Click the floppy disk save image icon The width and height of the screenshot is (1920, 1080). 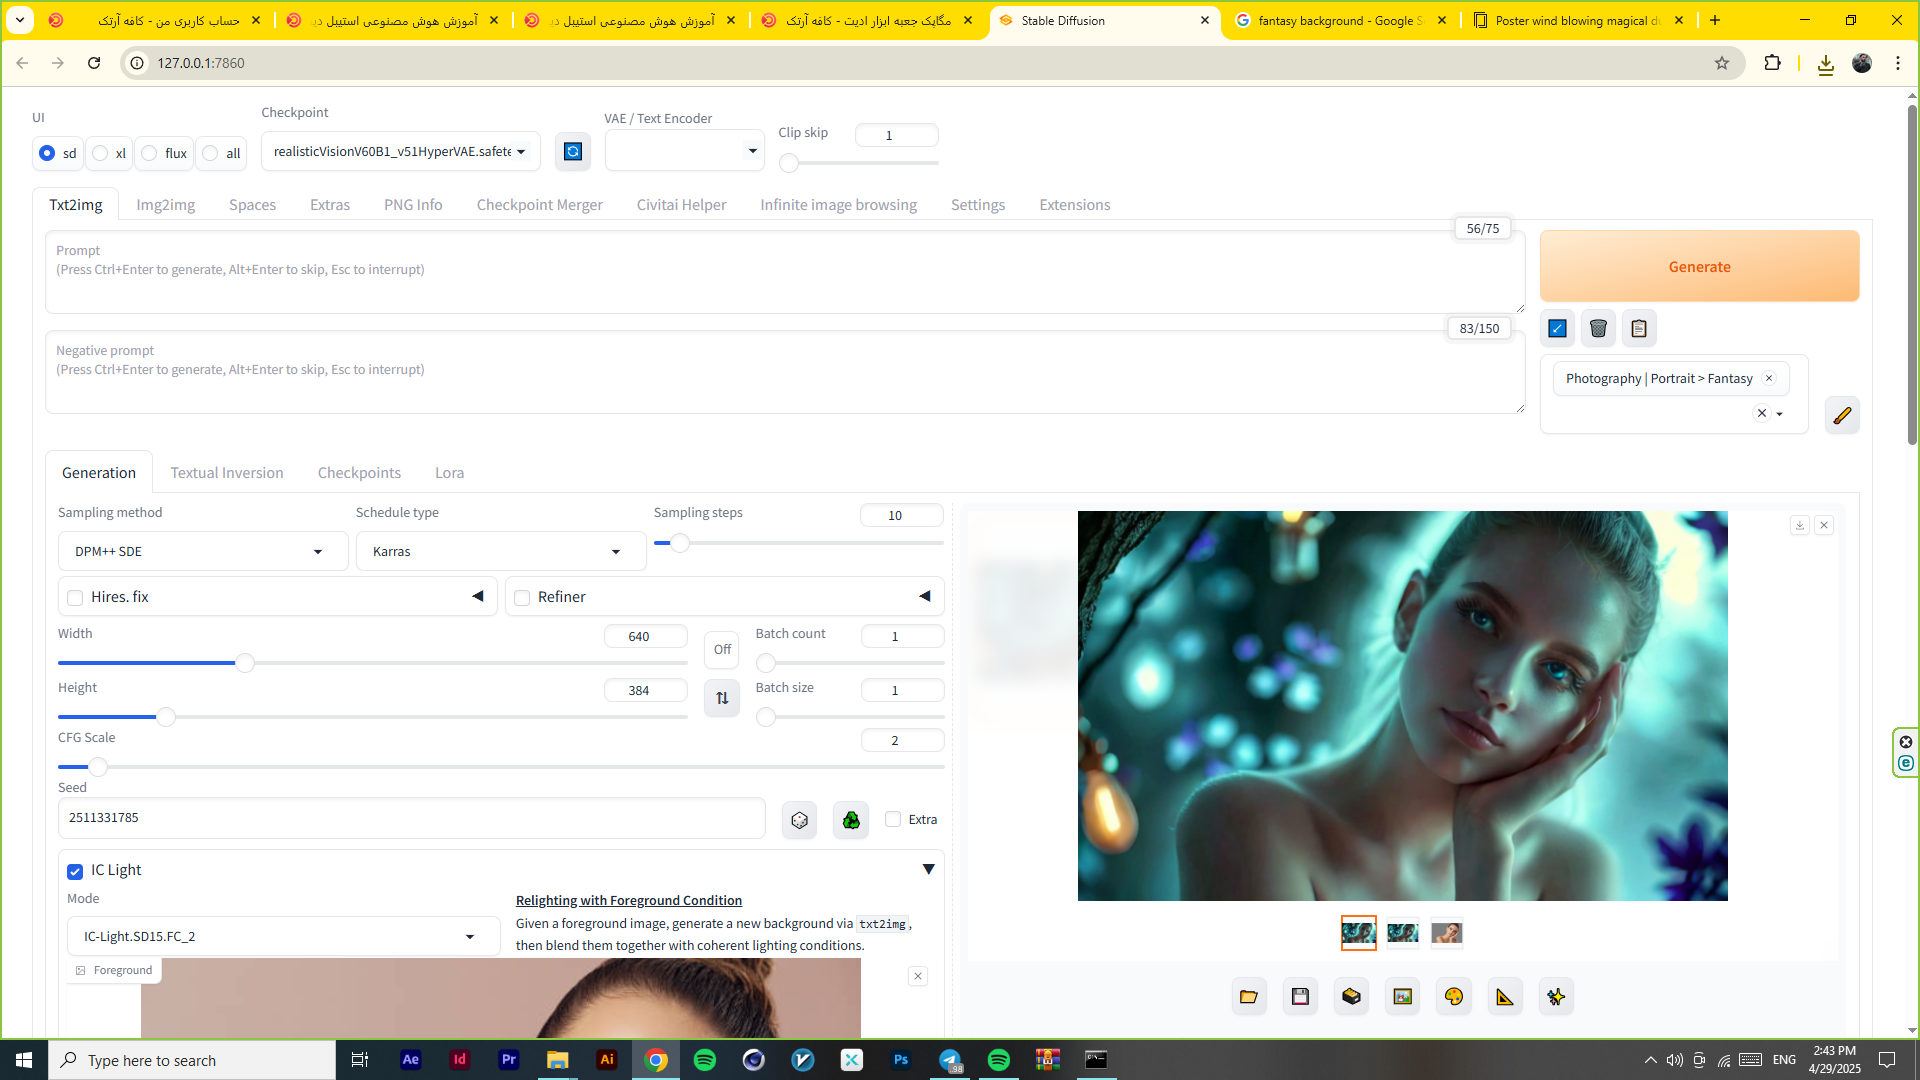(1300, 996)
